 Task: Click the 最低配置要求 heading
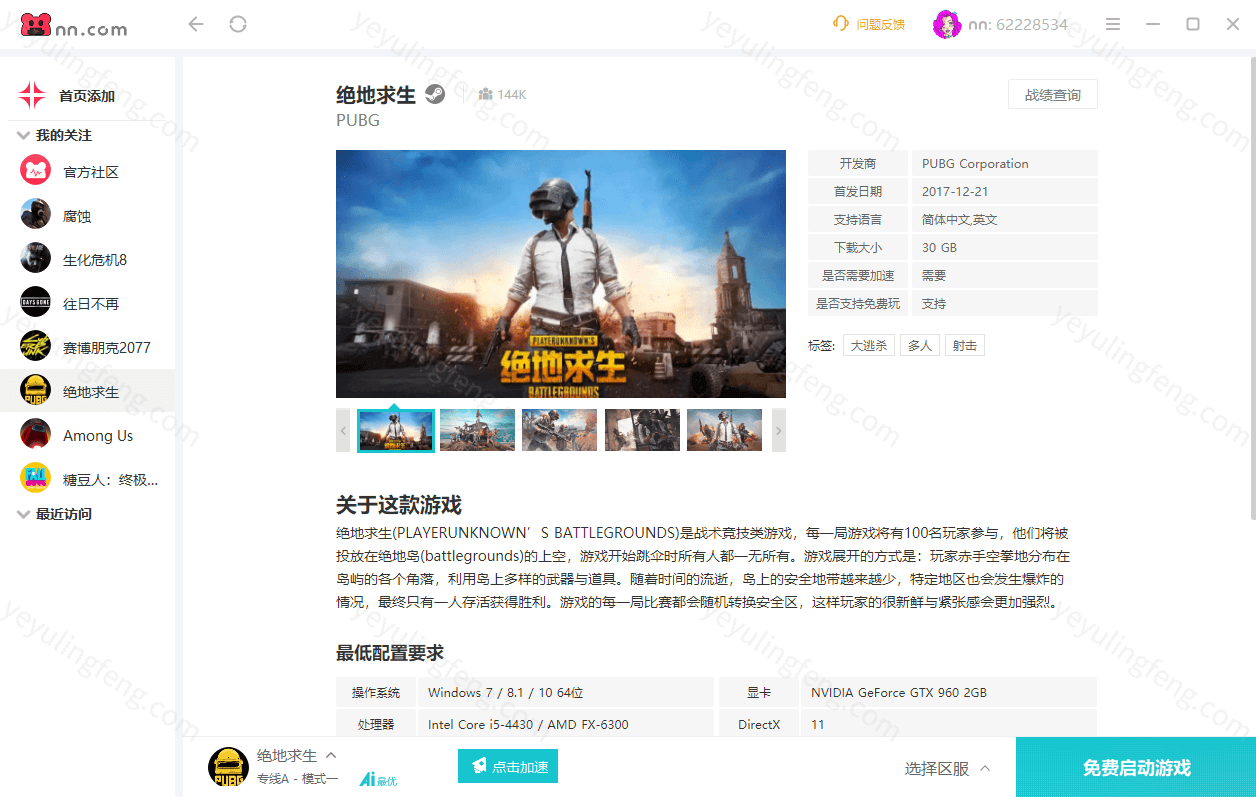point(390,653)
